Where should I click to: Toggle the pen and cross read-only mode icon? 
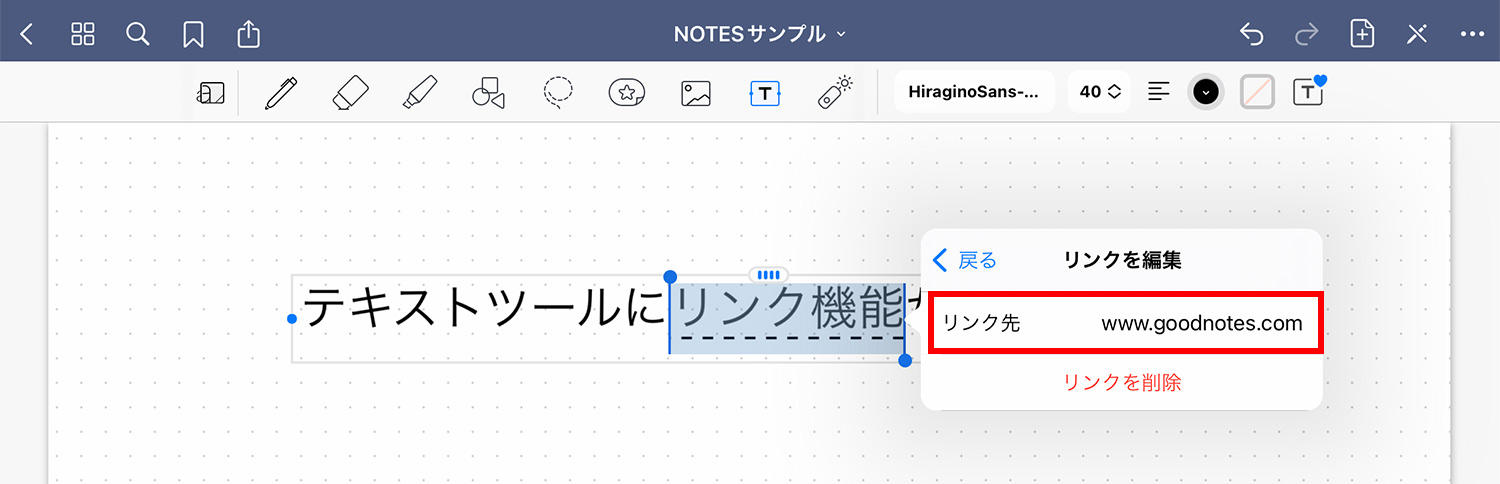(1417, 34)
